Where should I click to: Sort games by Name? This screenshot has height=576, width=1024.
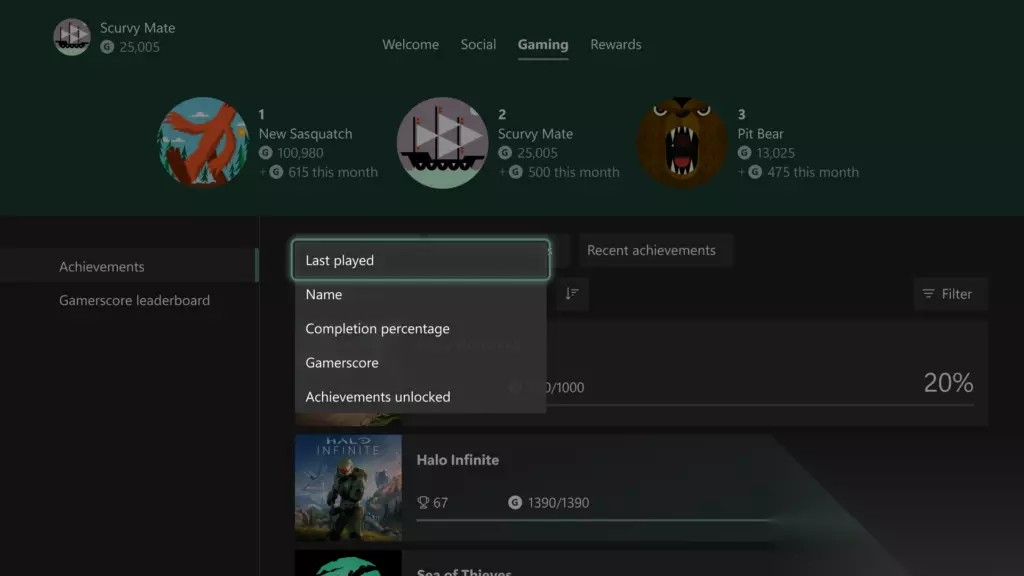pos(421,295)
